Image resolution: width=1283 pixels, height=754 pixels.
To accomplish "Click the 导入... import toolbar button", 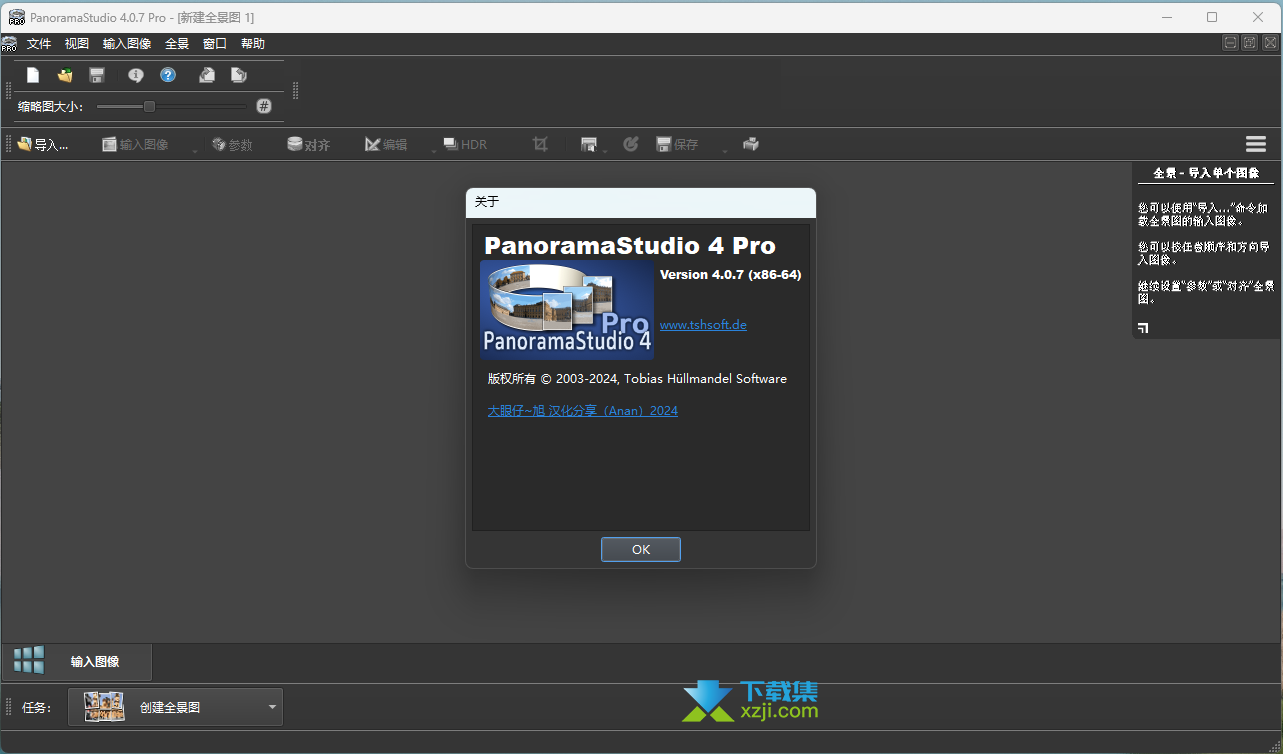I will (x=43, y=144).
